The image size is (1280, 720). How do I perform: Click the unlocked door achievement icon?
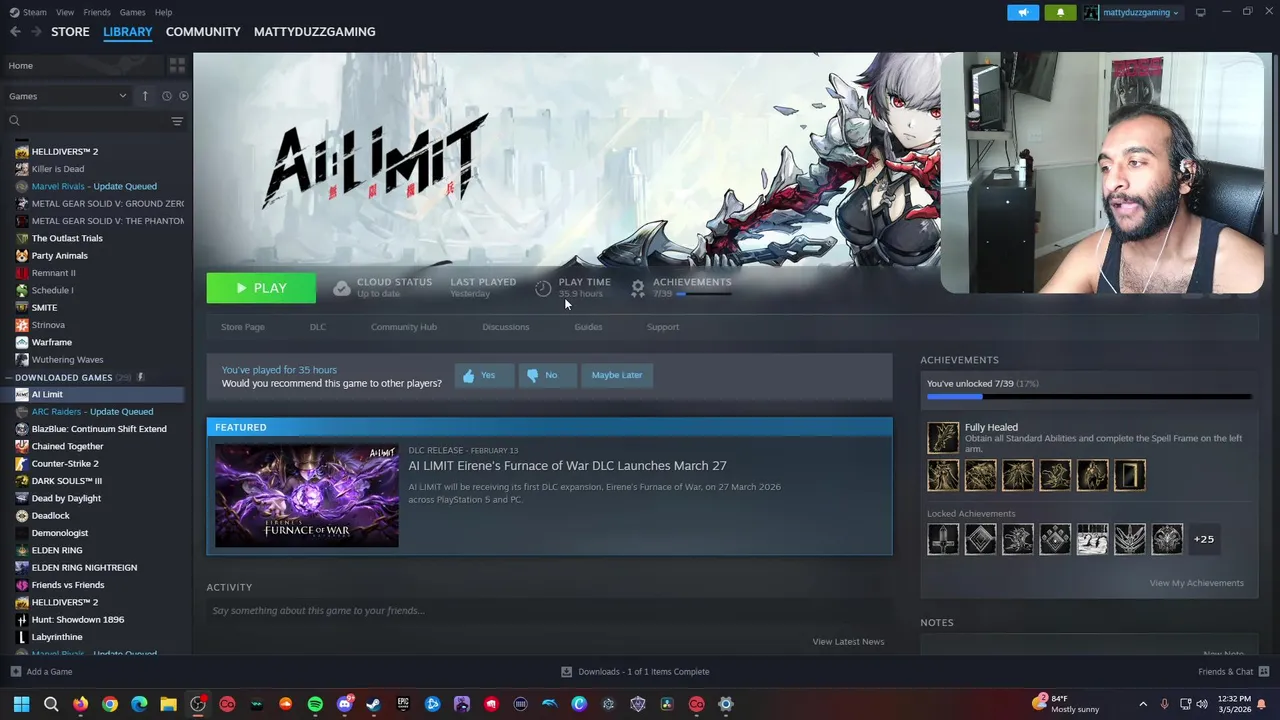click(1130, 475)
